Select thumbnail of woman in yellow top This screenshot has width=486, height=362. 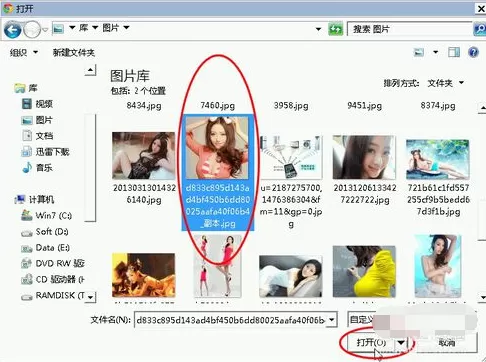coord(364,271)
